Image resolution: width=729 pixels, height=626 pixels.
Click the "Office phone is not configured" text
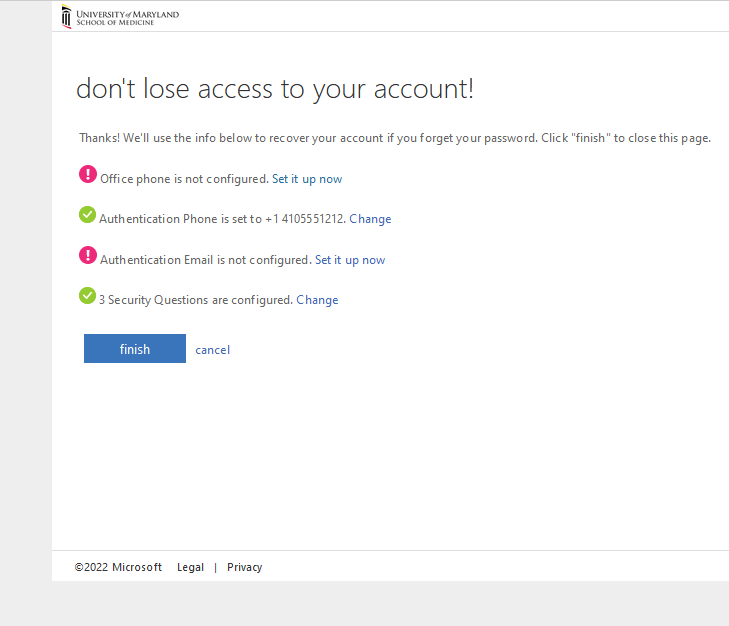coord(185,179)
